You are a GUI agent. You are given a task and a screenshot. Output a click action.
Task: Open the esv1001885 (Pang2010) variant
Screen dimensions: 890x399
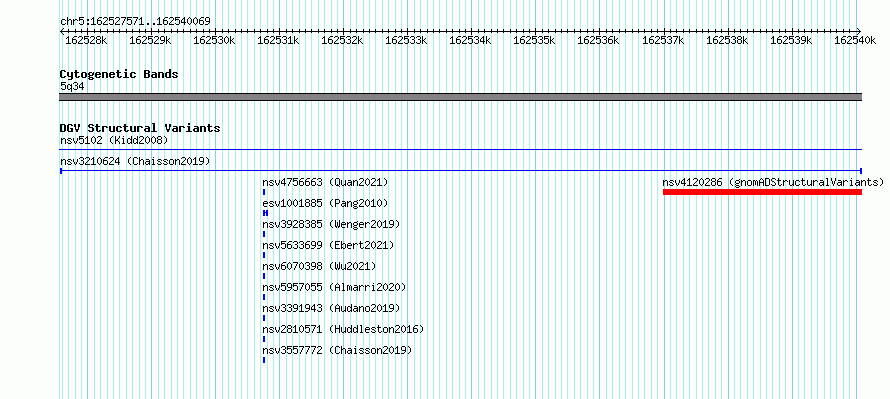coord(325,203)
